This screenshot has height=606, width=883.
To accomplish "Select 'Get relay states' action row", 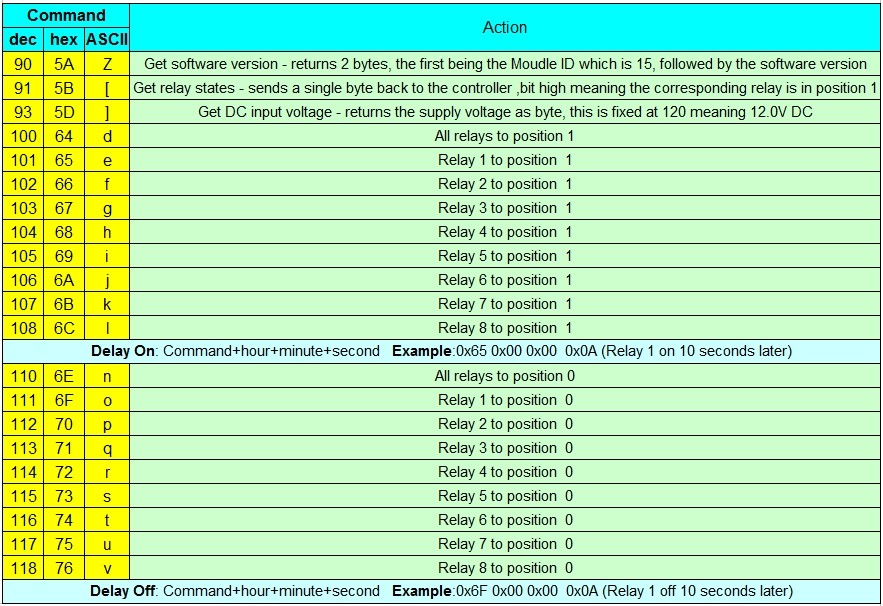I will pos(505,88).
